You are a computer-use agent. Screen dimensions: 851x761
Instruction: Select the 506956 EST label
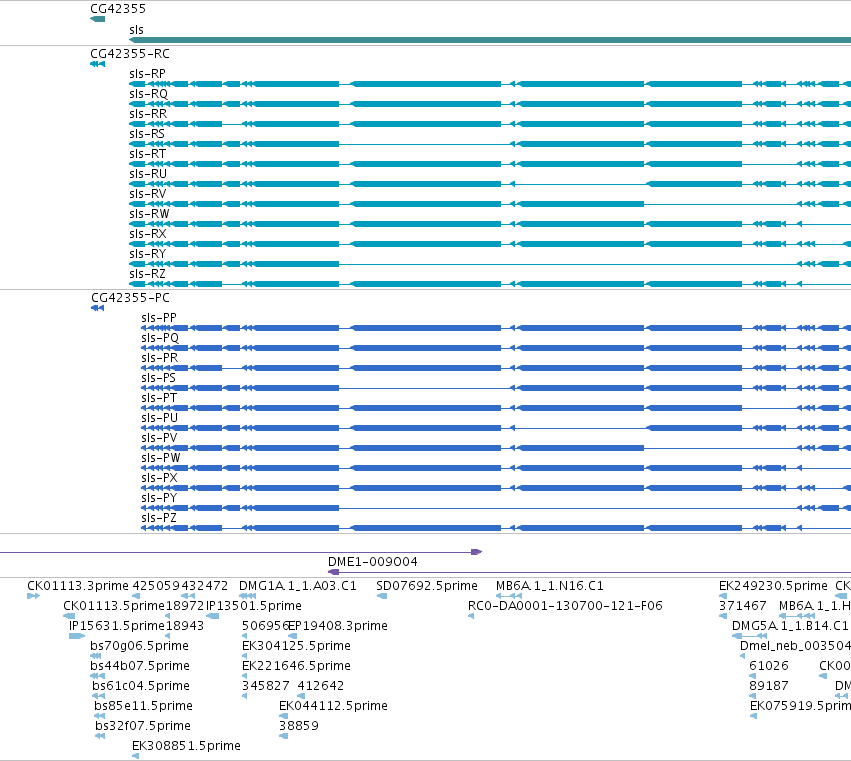(x=265, y=626)
